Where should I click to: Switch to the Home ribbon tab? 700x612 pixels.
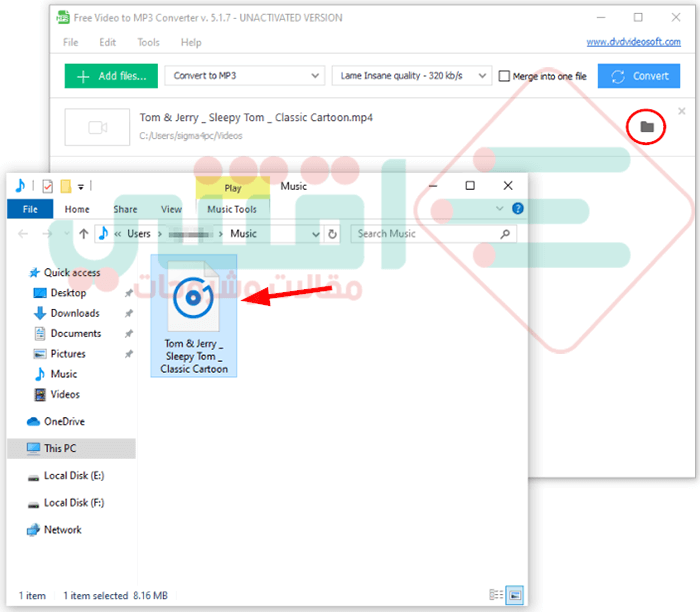77,209
